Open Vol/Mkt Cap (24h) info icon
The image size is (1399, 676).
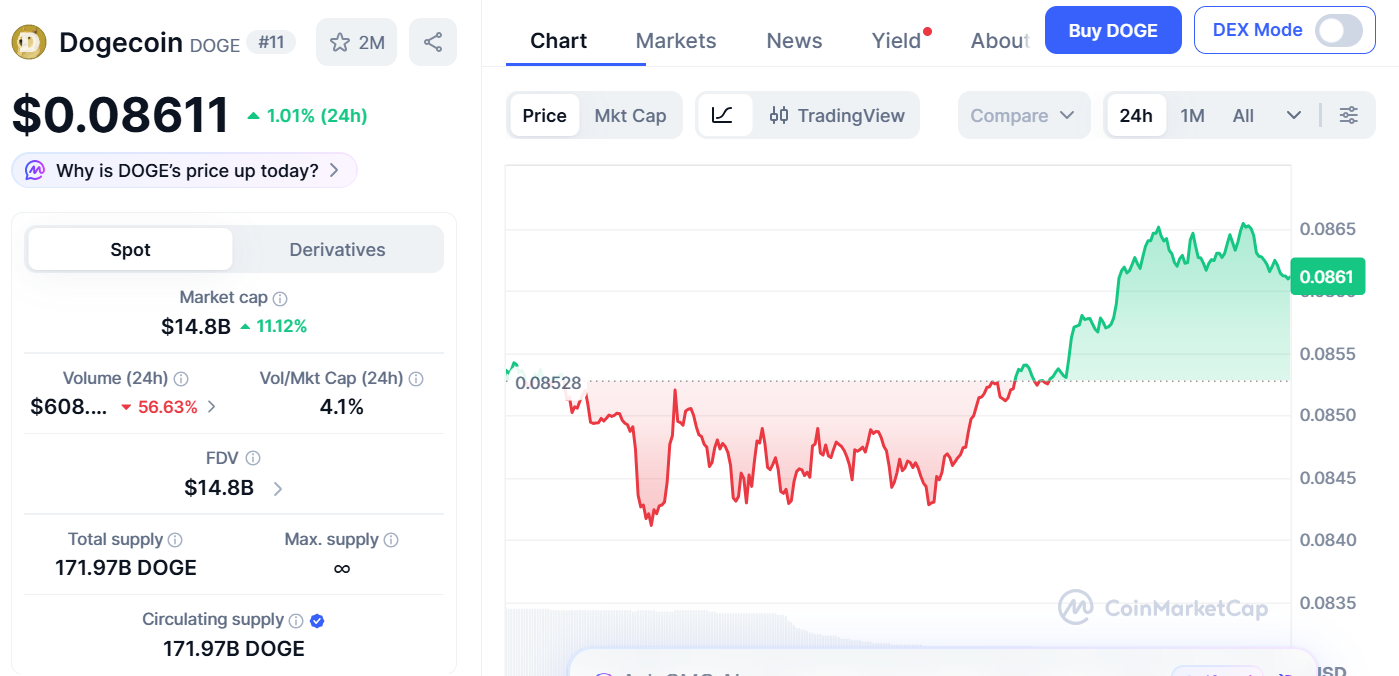tap(416, 379)
